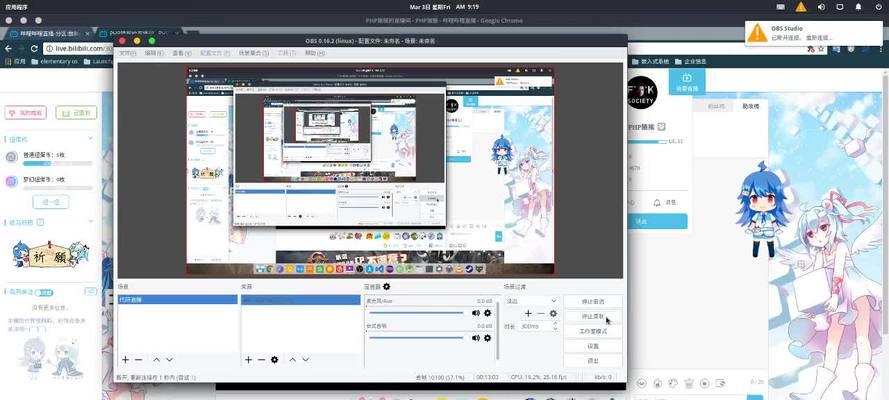Viewport: 889px width, 400px height.
Task: Click the blue live broadcast icon tab on bilibili
Action: [687, 82]
